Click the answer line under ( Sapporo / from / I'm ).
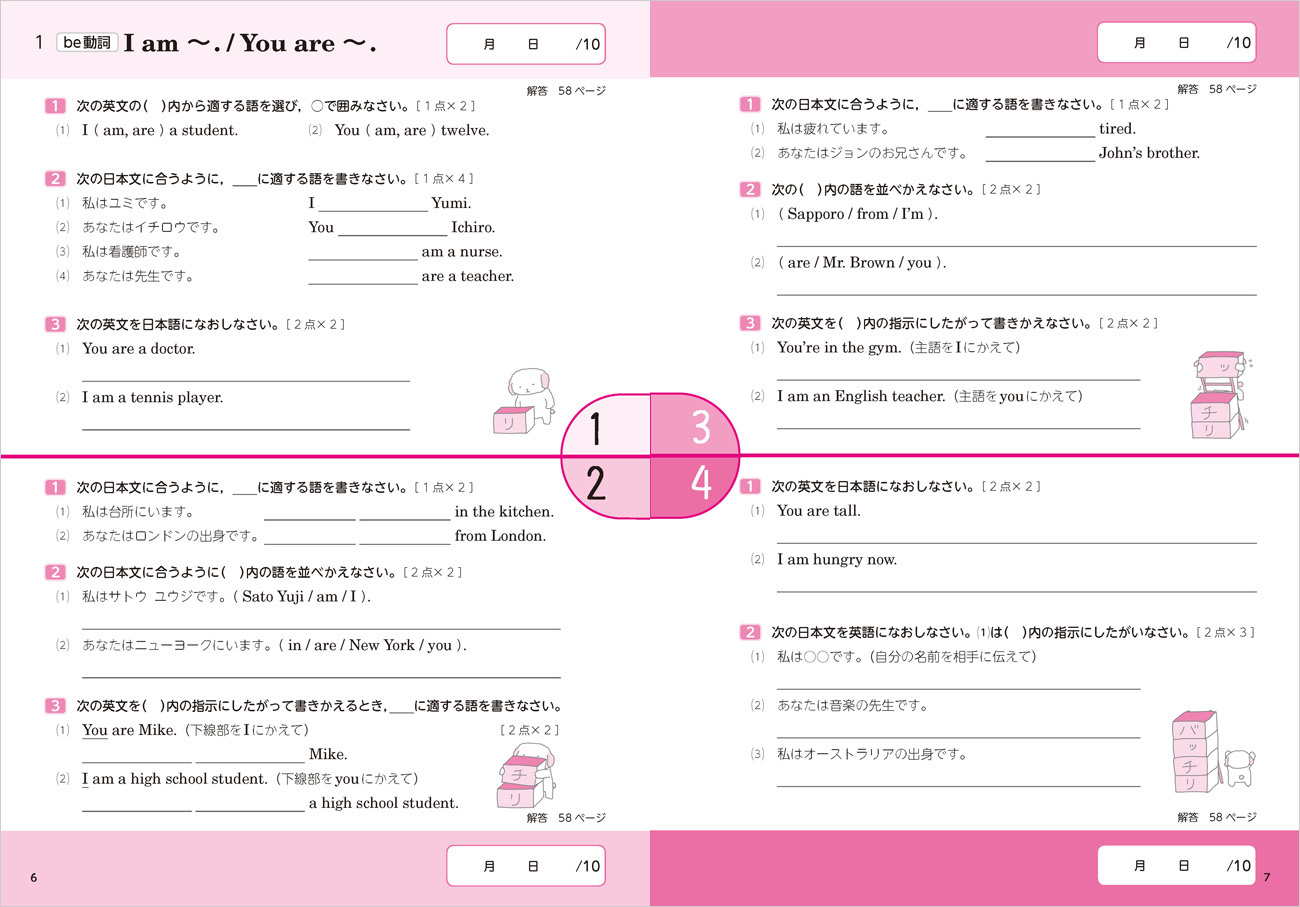The height and width of the screenshot is (907, 1300). [x=1017, y=246]
